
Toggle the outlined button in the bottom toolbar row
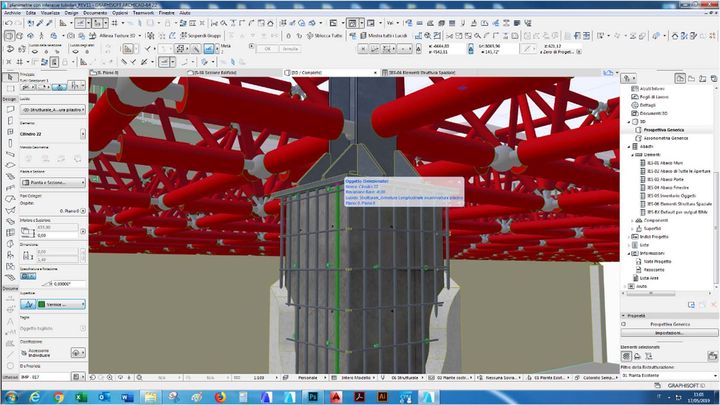tap(54, 62)
